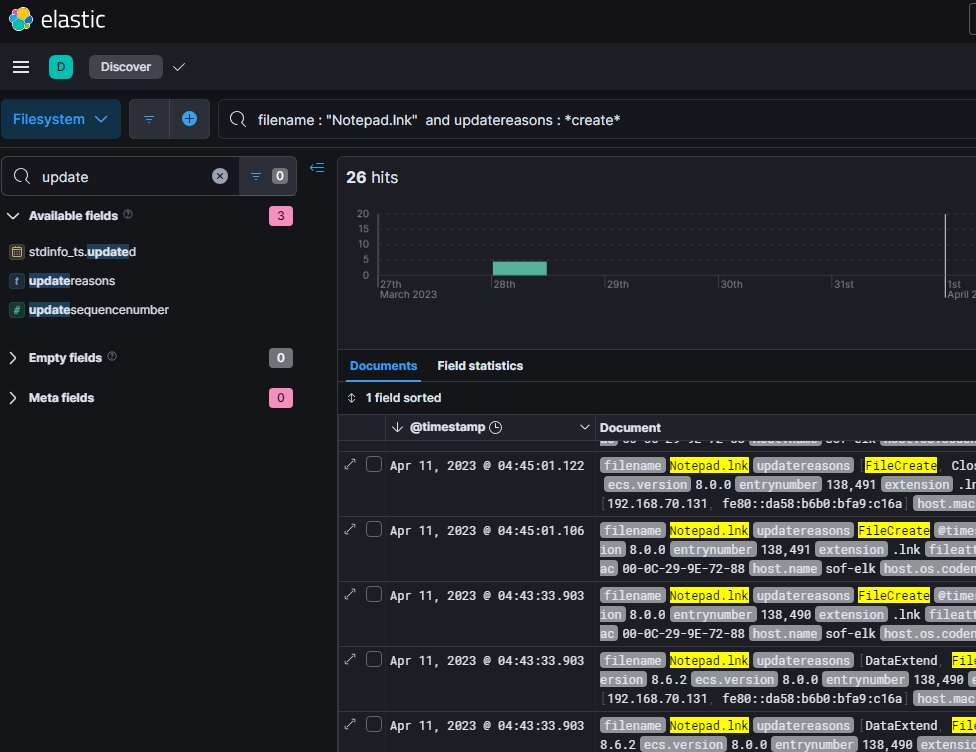Image resolution: width=976 pixels, height=752 pixels.
Task: Expand the Empty fields section
Action: (14, 358)
